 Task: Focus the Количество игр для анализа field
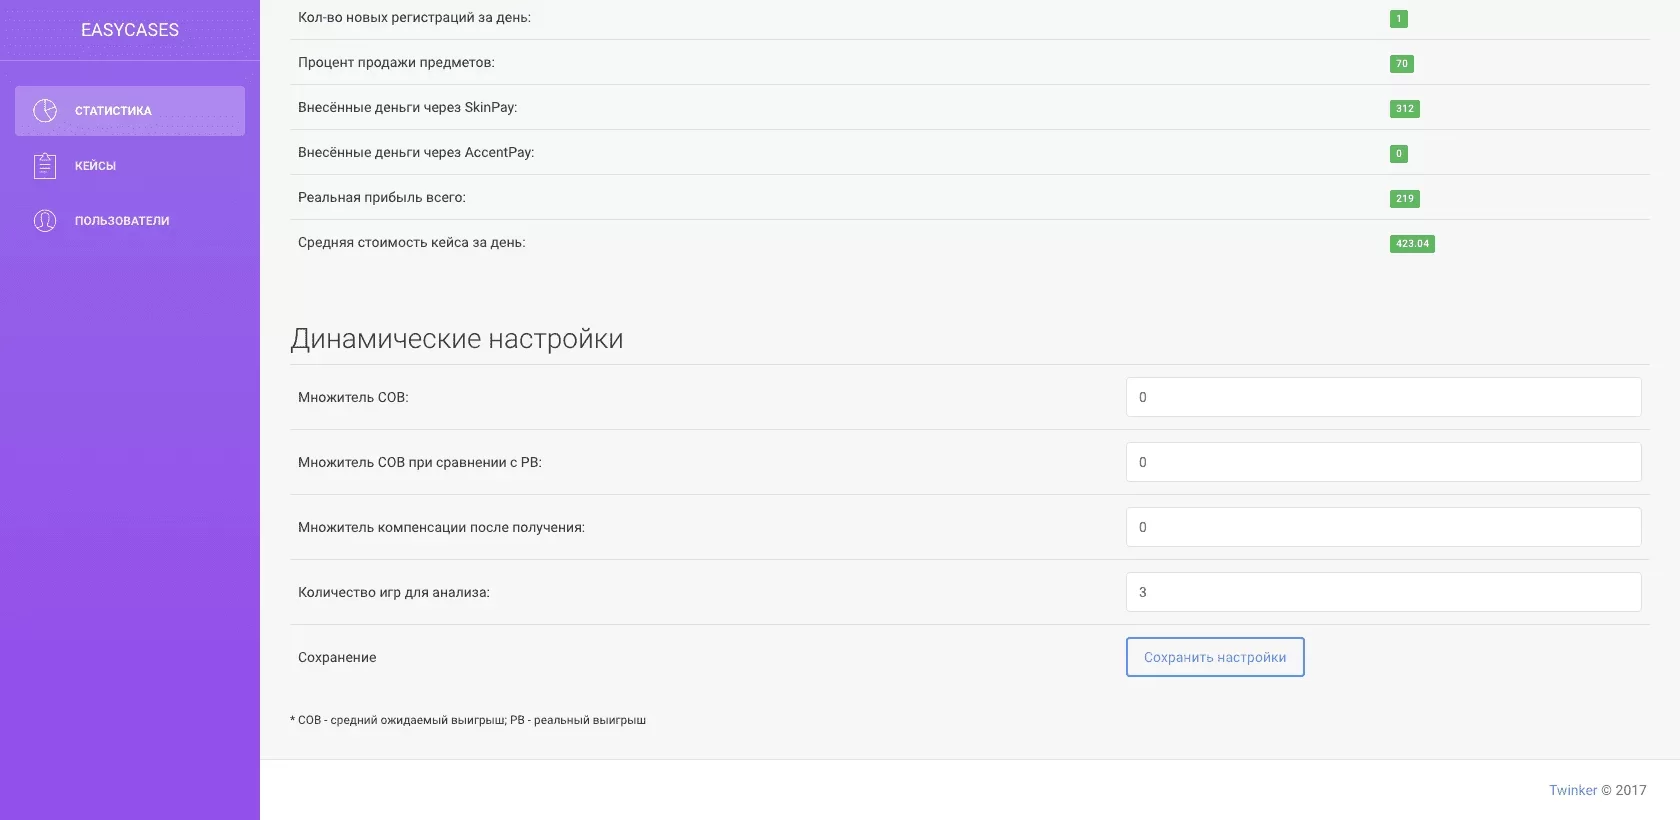click(x=1383, y=592)
